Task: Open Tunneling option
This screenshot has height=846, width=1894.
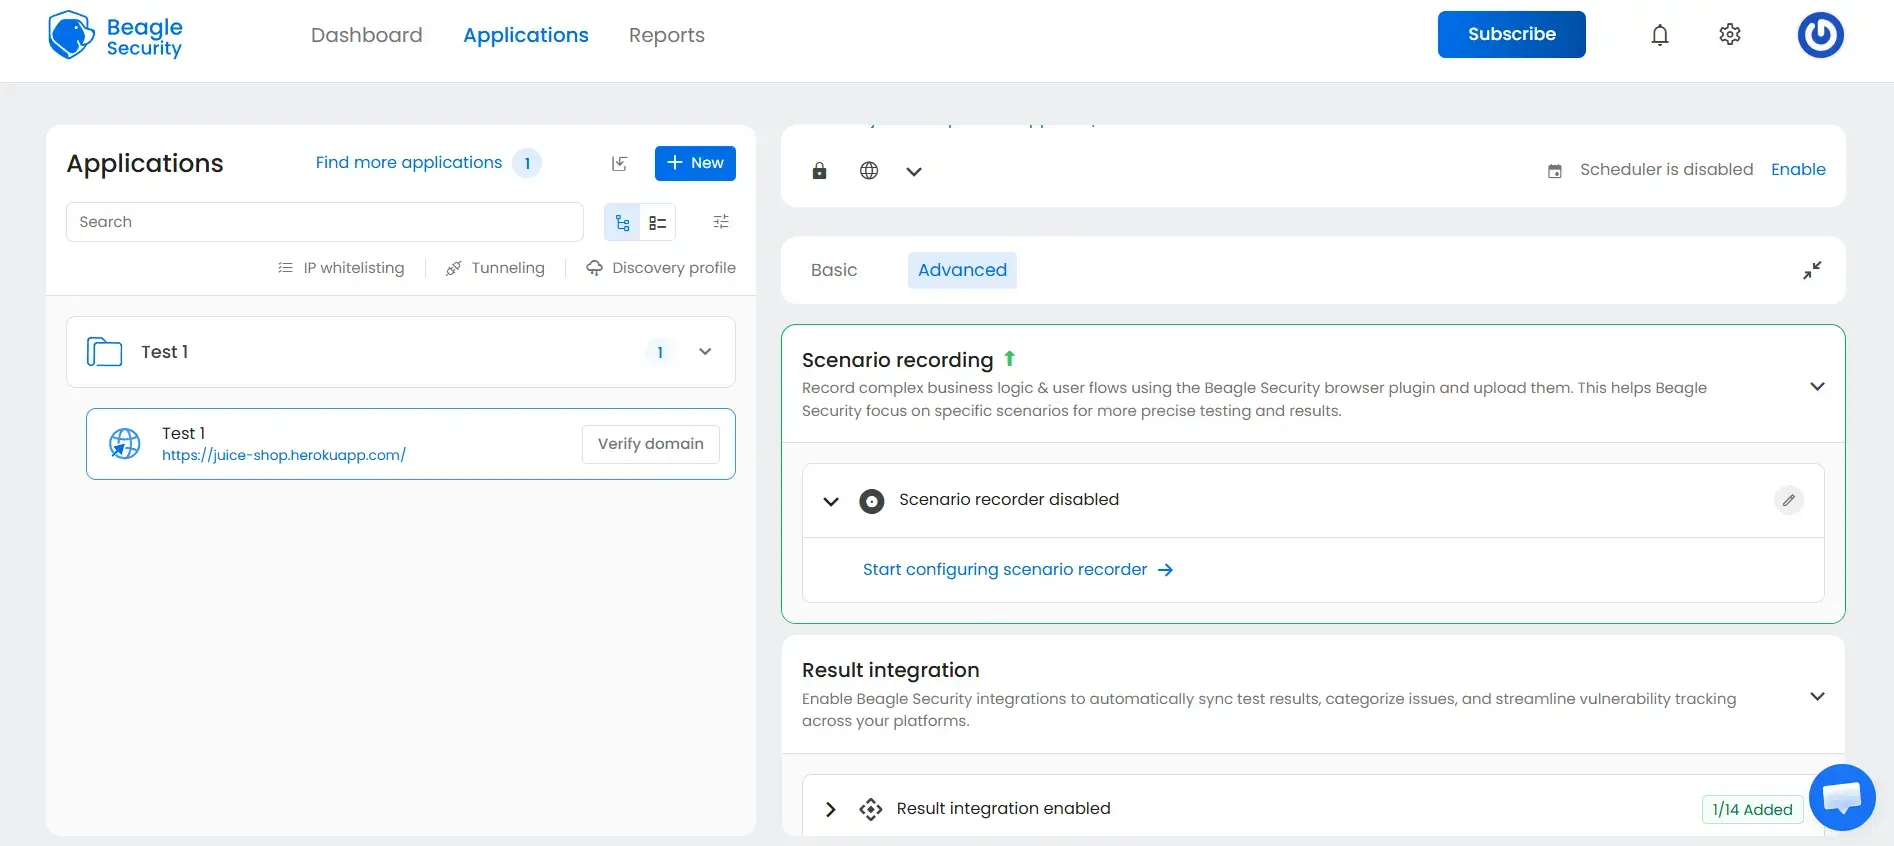Action: tap(495, 268)
